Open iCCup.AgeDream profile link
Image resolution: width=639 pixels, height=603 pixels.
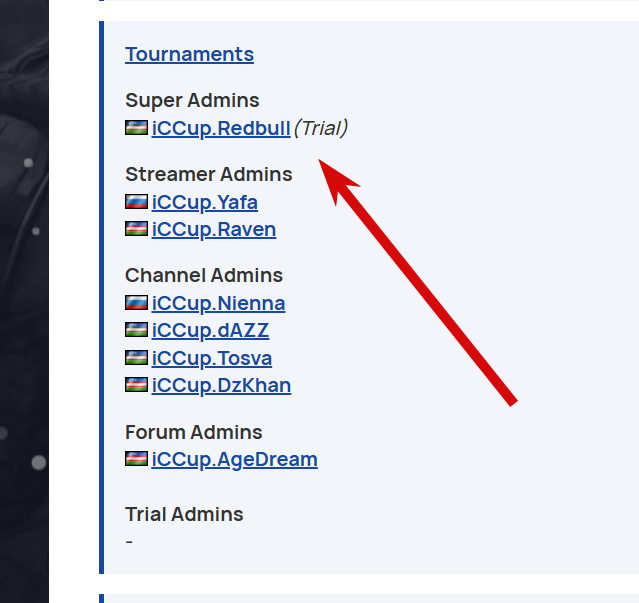coord(234,459)
